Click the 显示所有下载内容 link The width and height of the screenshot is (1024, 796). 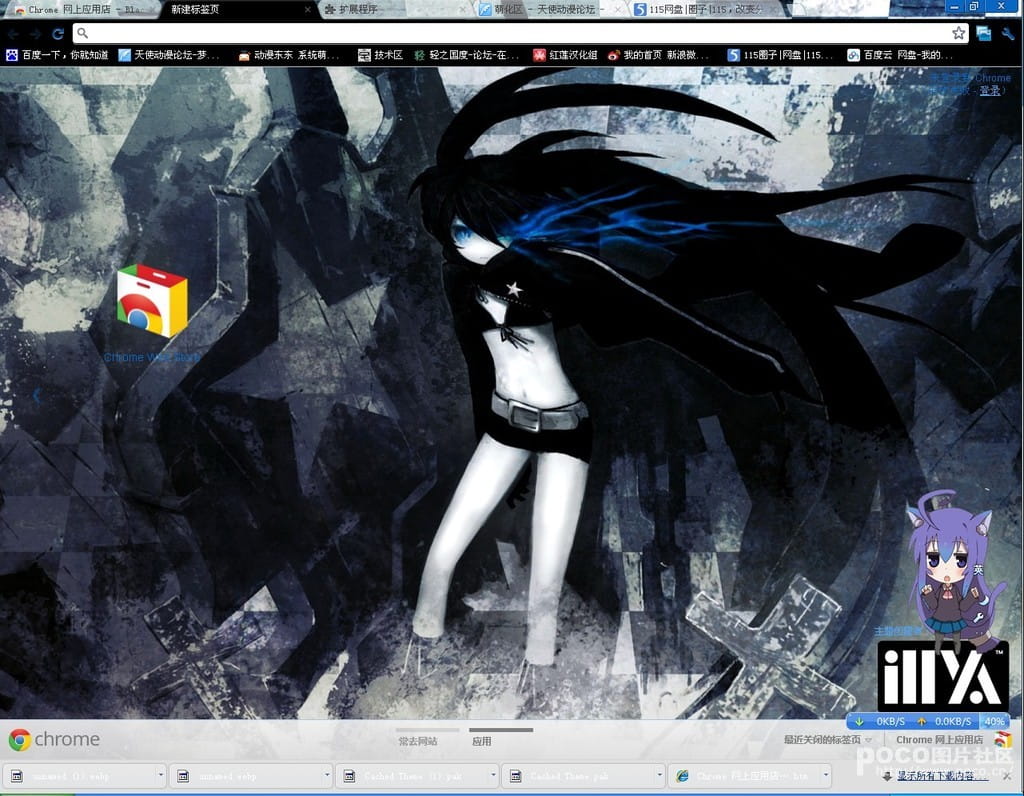(x=942, y=776)
